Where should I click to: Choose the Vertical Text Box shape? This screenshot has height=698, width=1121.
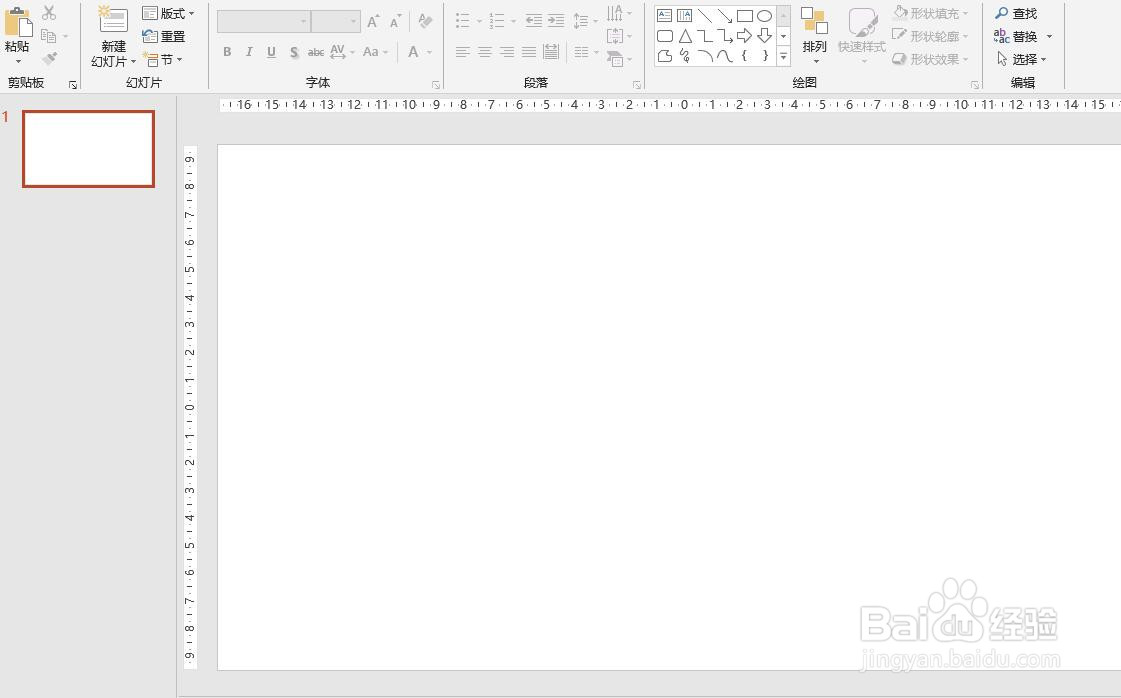tap(684, 15)
